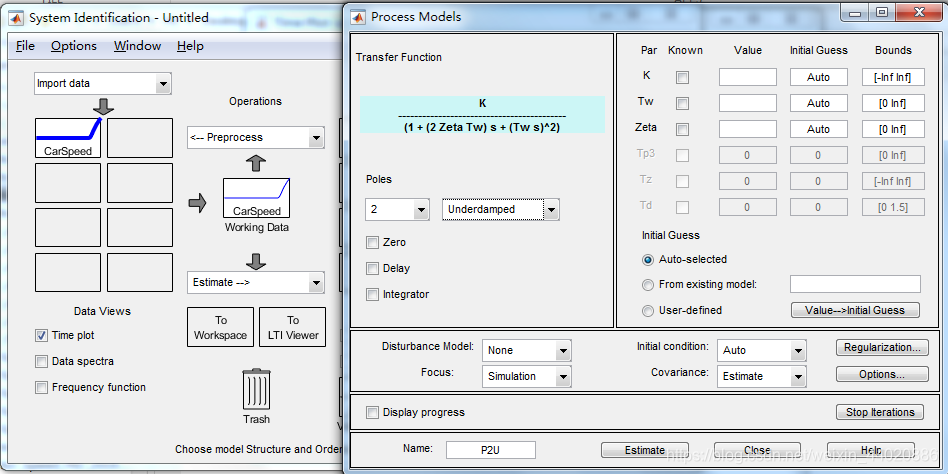The height and width of the screenshot is (474, 948).
Task: Open the Disturbance Model dropdown
Action: (x=526, y=351)
